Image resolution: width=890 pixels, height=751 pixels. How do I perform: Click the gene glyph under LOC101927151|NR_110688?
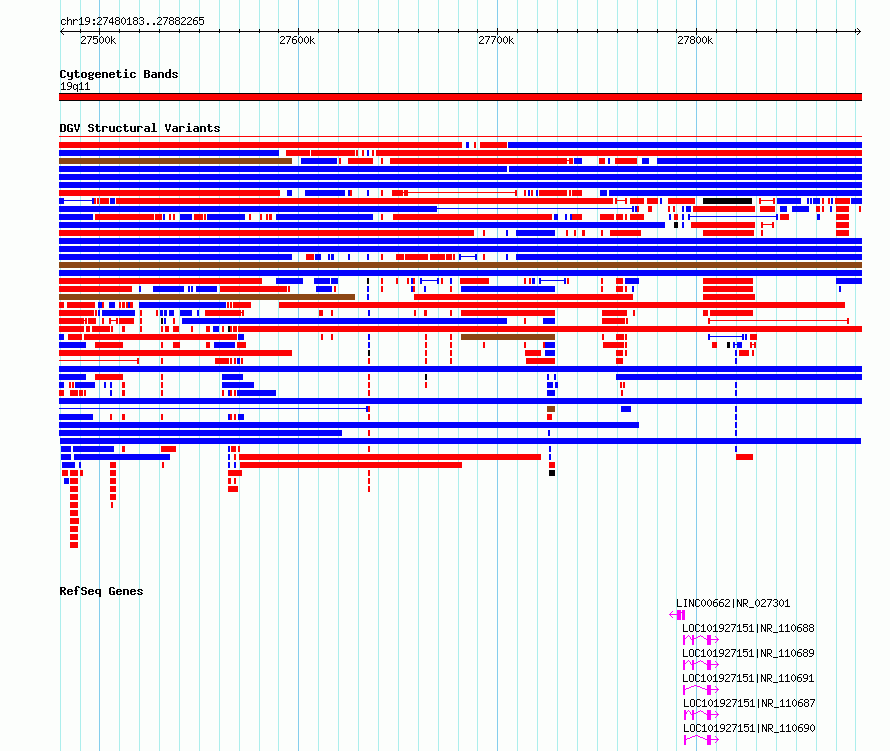pyautogui.click(x=701, y=640)
